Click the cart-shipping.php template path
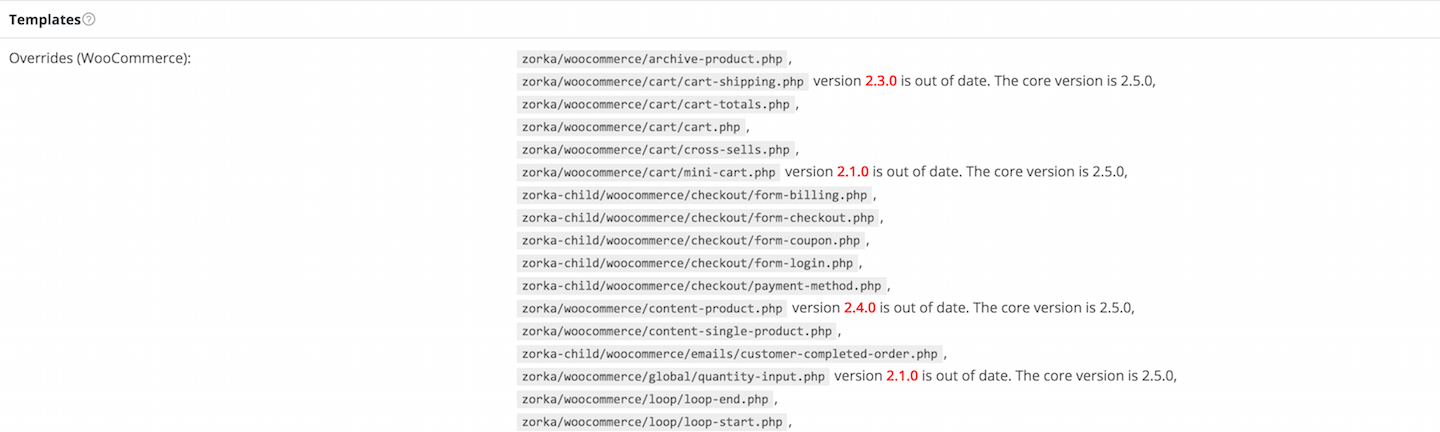 (663, 81)
